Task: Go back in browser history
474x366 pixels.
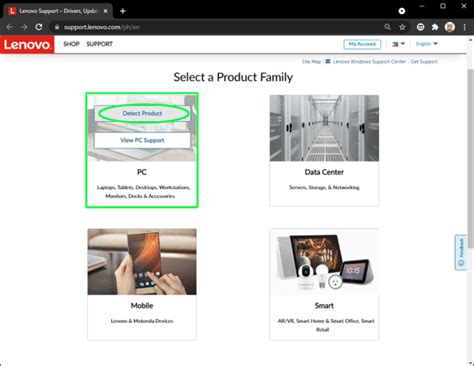Action: [9, 27]
